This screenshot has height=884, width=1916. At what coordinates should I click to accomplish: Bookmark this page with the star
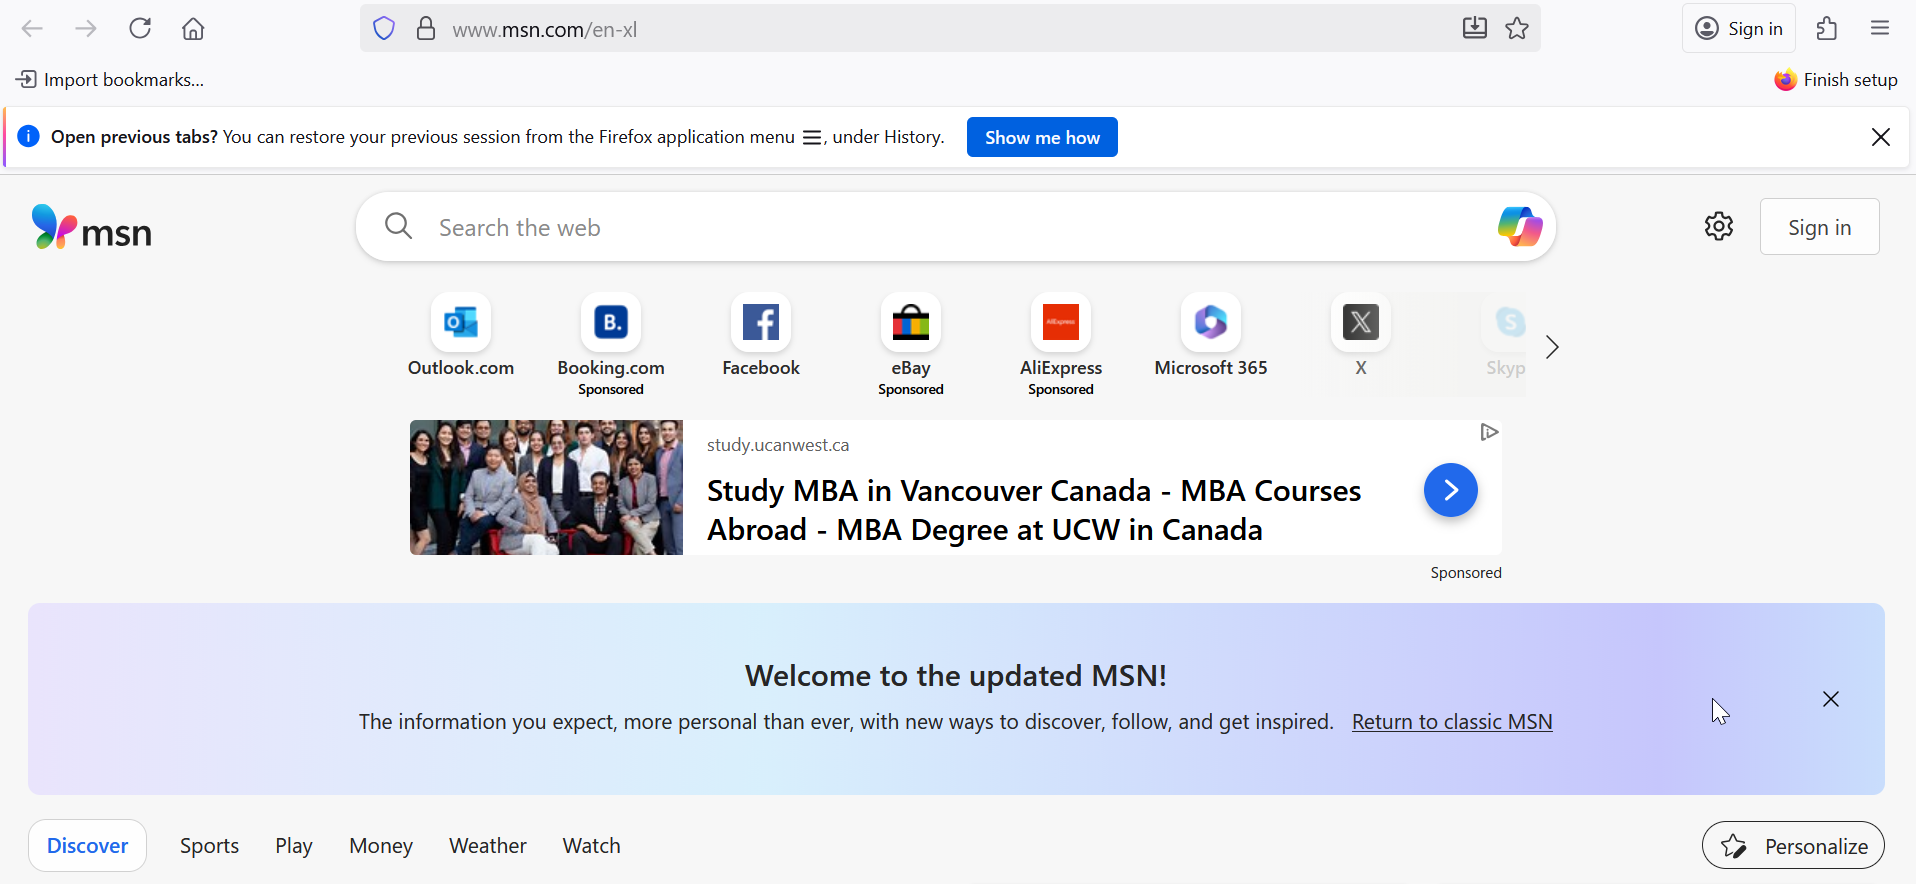(1517, 29)
